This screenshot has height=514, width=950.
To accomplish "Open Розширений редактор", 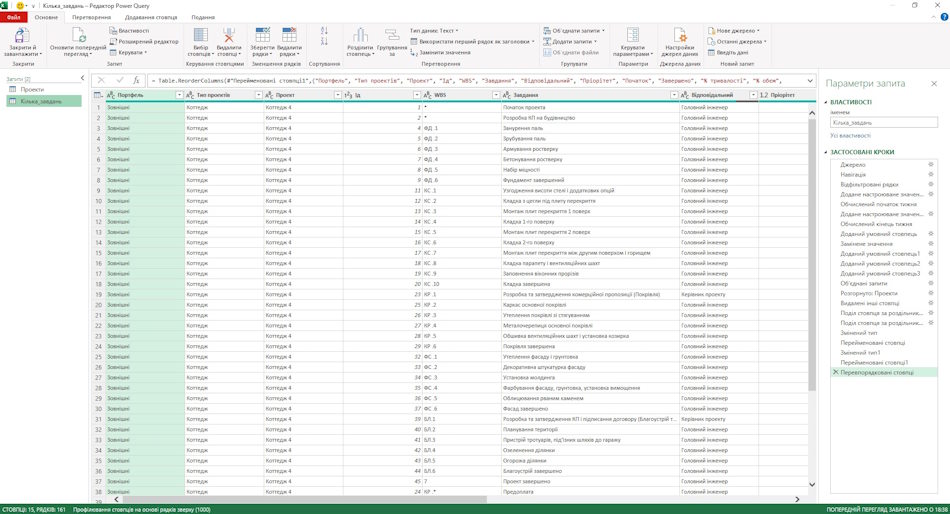I will tap(144, 41).
